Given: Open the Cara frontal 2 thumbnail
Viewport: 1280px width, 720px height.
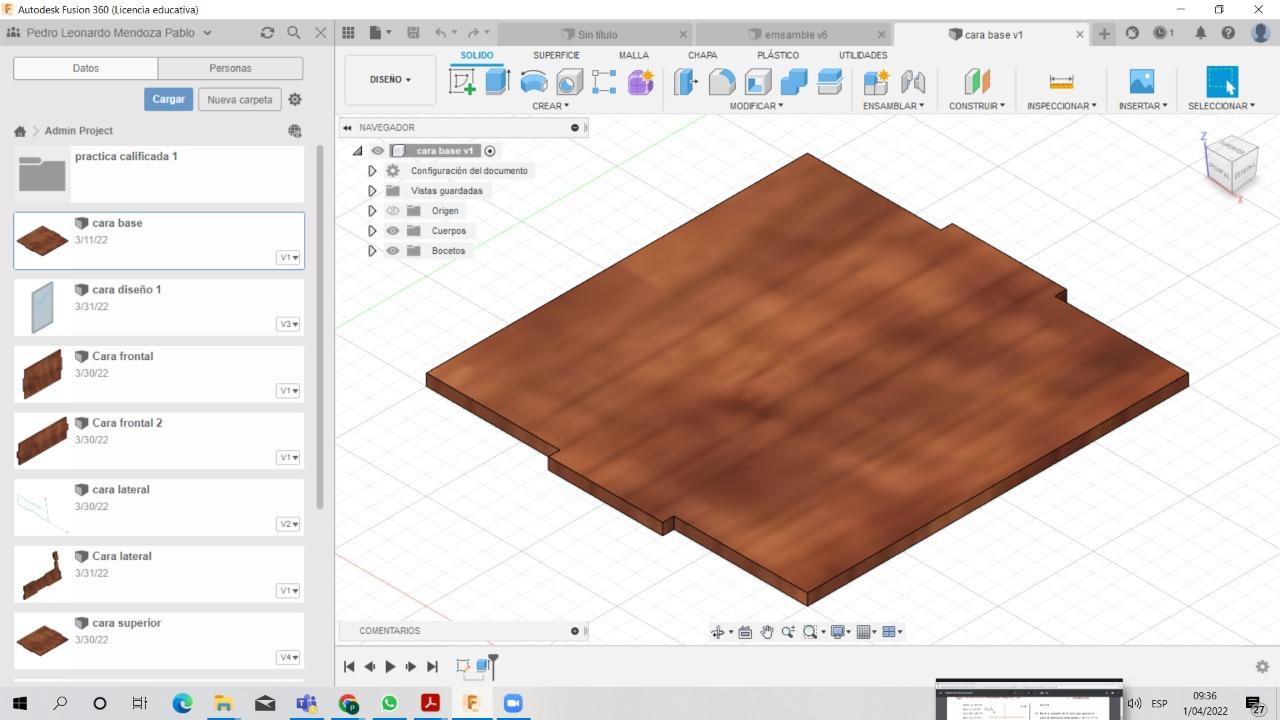Looking at the screenshot, I should [x=42, y=440].
